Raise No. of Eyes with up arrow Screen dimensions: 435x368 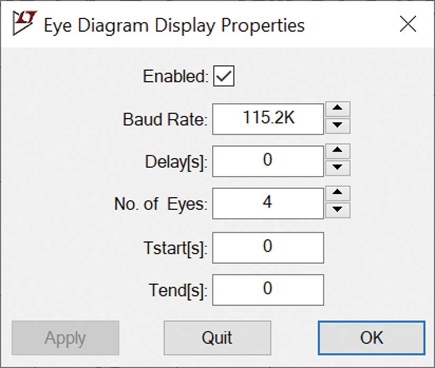(x=337, y=193)
